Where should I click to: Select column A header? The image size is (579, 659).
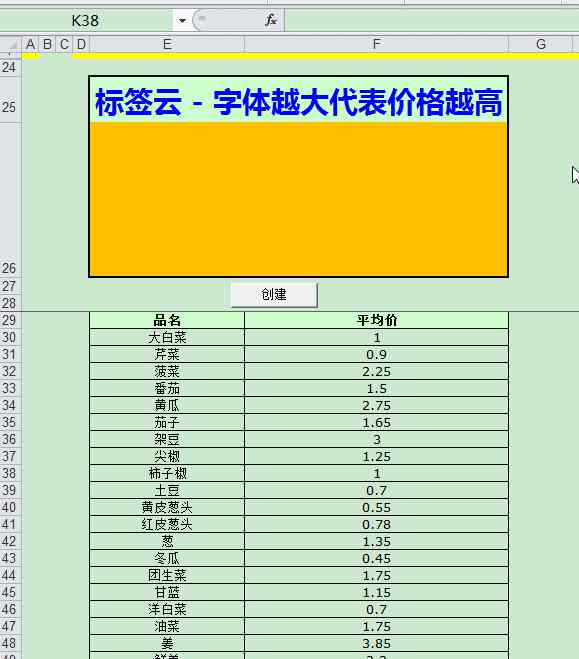pos(30,44)
